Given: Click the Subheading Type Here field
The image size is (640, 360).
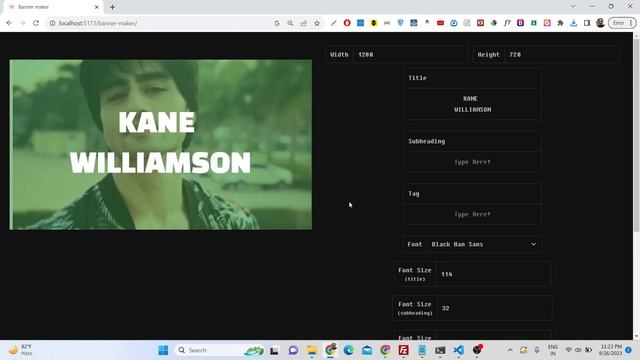Looking at the screenshot, I should [x=472, y=162].
